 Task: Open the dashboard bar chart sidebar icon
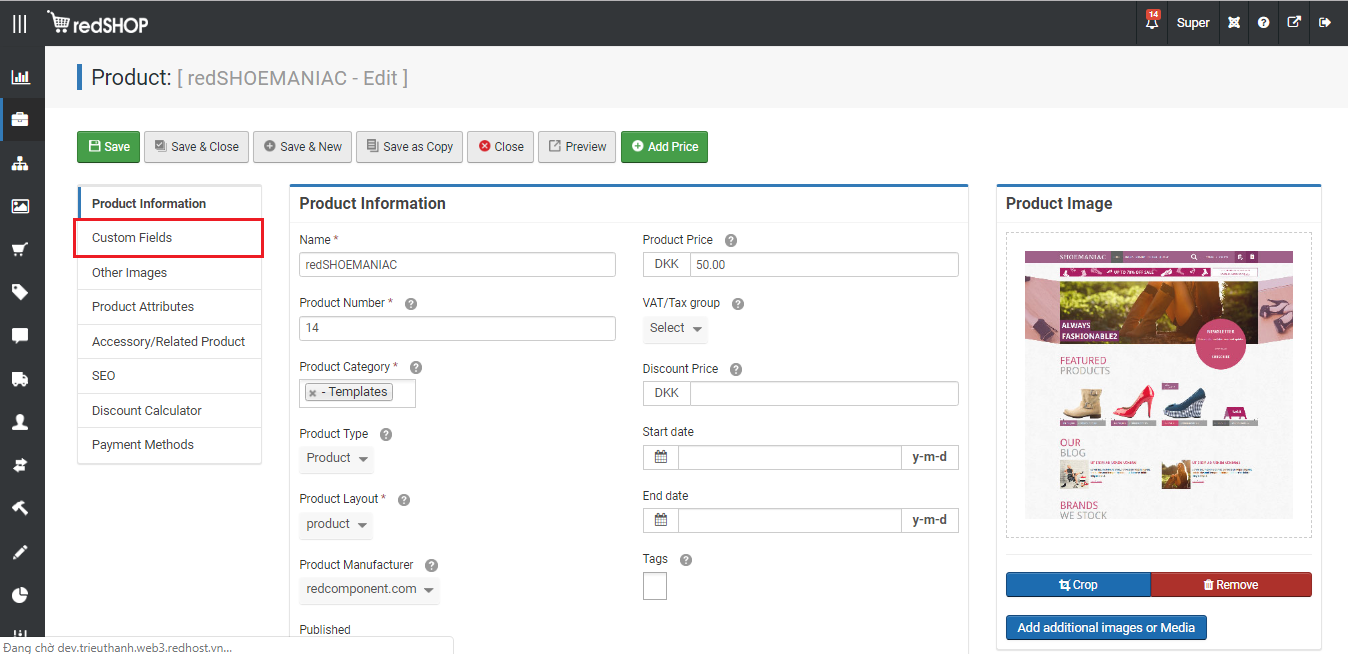[20, 76]
